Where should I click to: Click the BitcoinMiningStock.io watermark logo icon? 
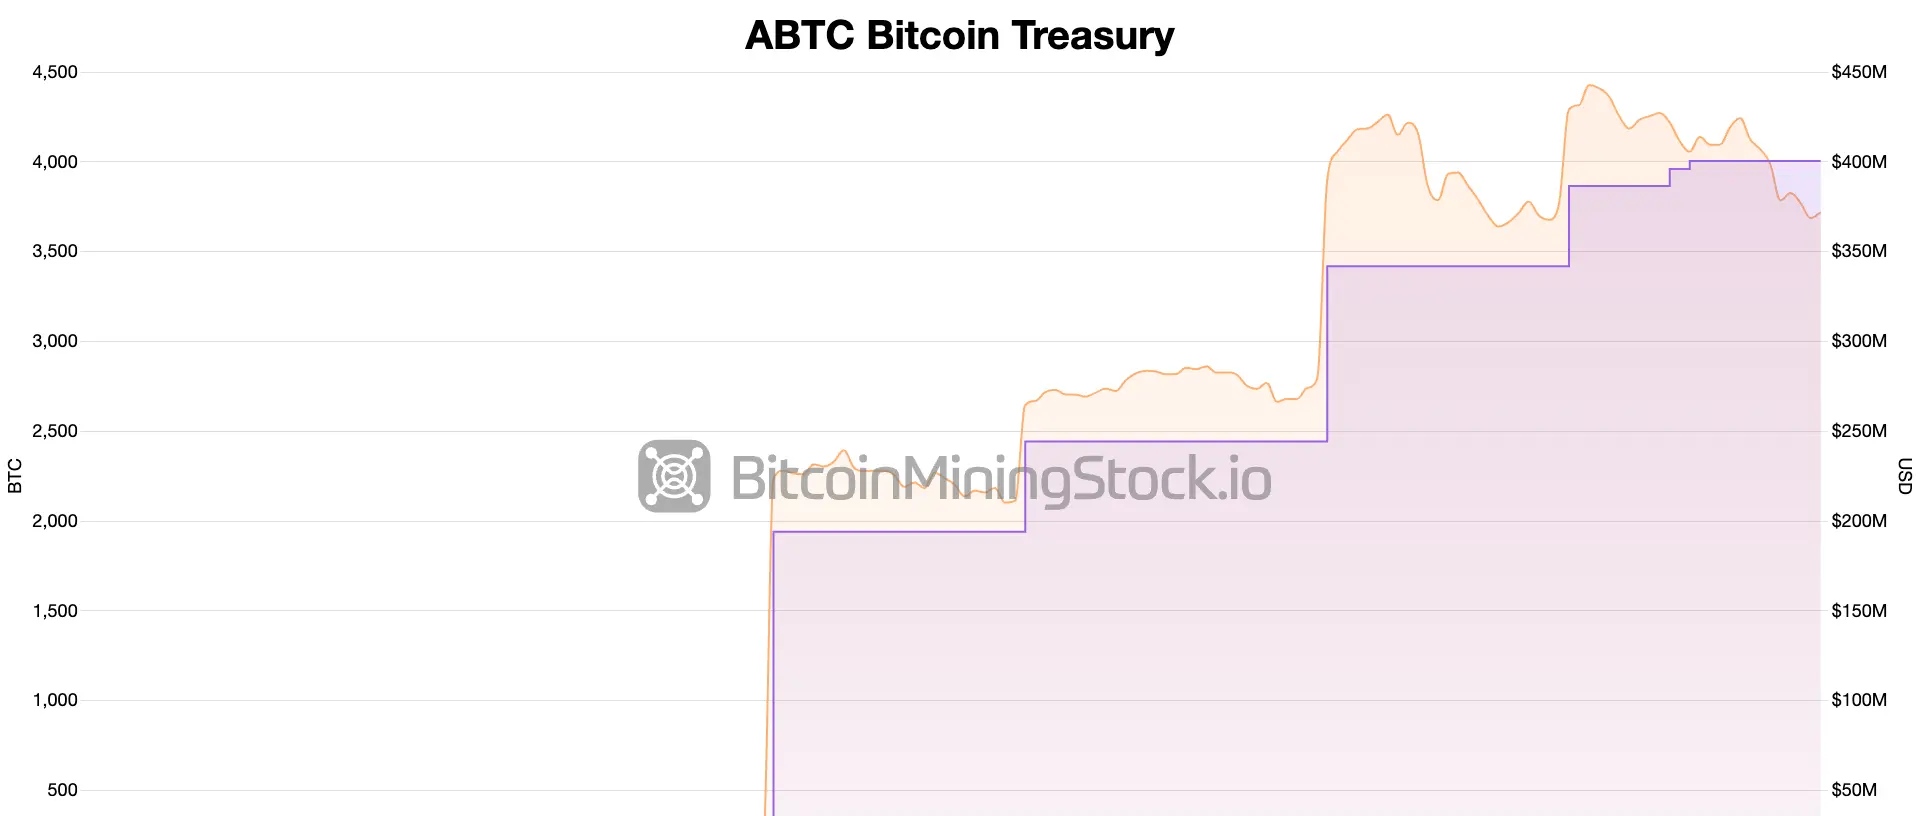click(674, 476)
